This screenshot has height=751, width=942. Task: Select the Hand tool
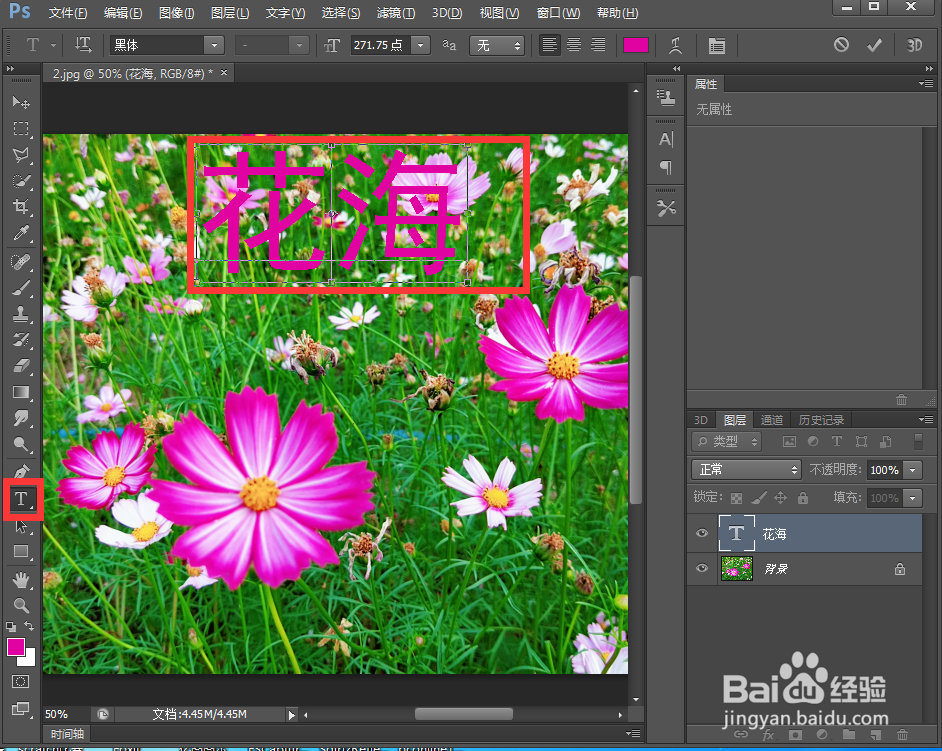(x=21, y=580)
